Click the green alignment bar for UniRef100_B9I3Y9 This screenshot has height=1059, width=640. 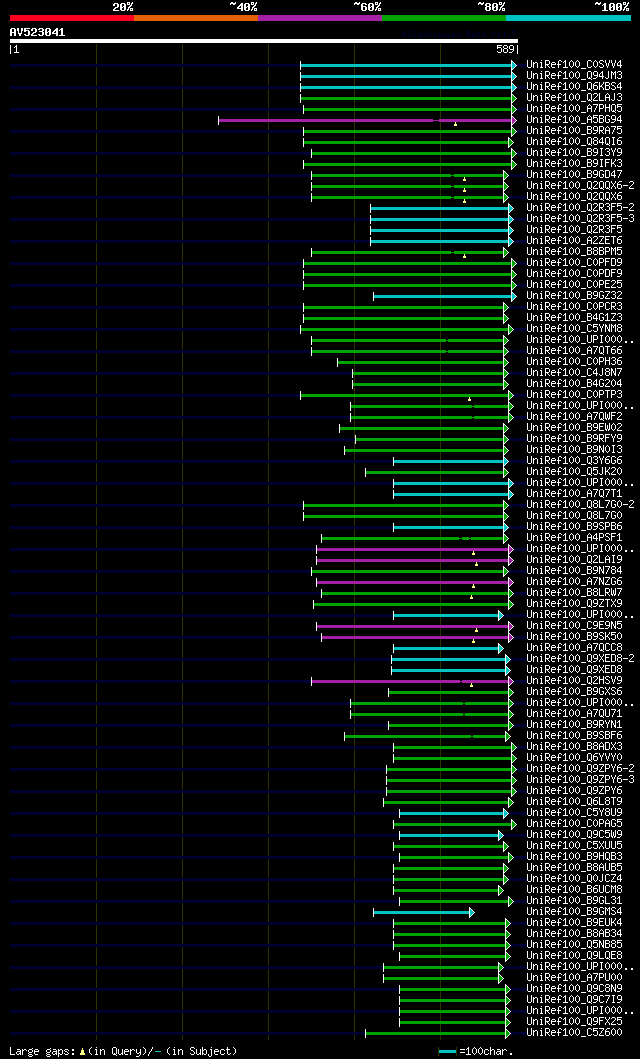pos(413,153)
